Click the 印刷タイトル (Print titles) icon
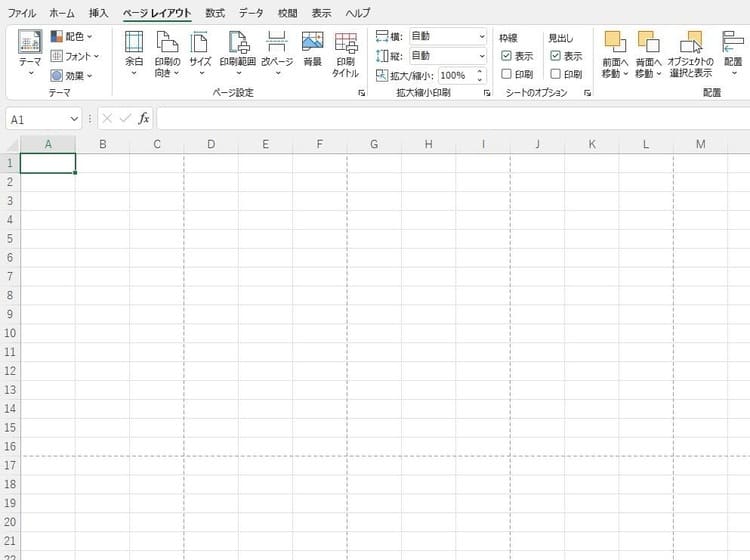Viewport: 750px width, 560px height. coord(346,42)
